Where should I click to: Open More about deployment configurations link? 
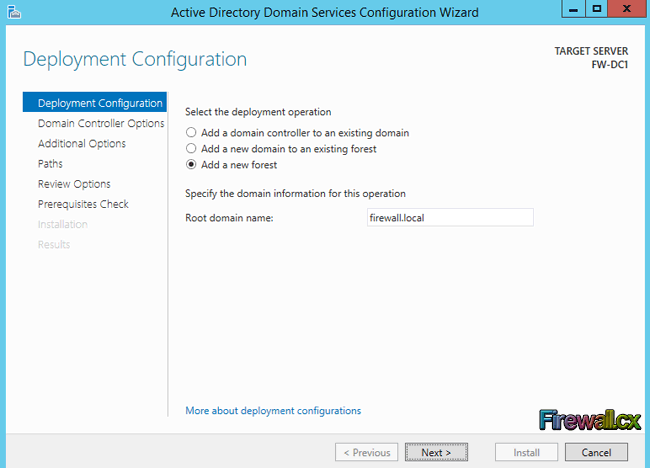[273, 410]
